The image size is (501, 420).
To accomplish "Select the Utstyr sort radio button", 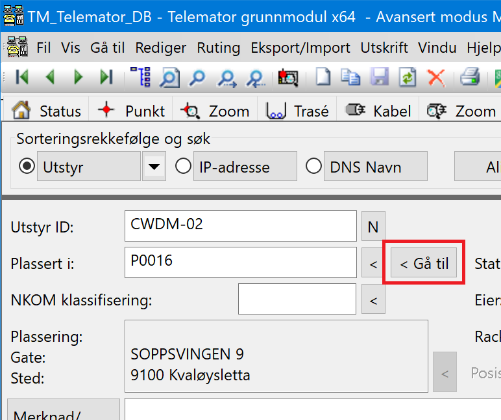I will point(27,166).
